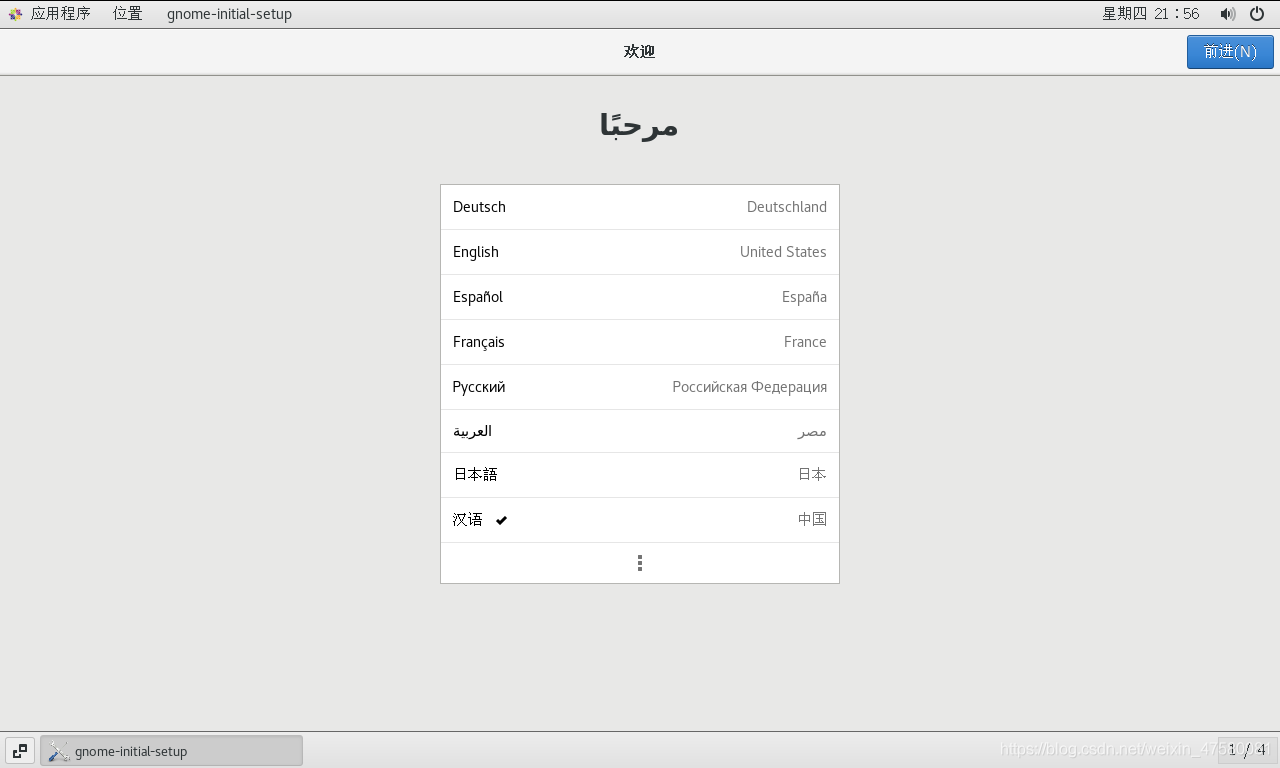Click the 前进(N) button
The image size is (1280, 768).
[1230, 52]
